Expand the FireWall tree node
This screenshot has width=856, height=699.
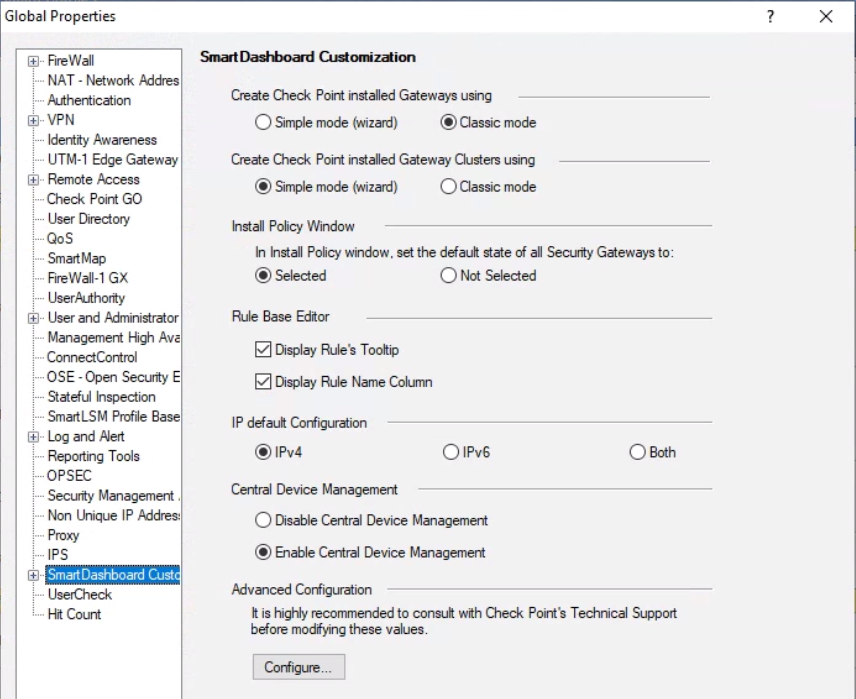33,61
